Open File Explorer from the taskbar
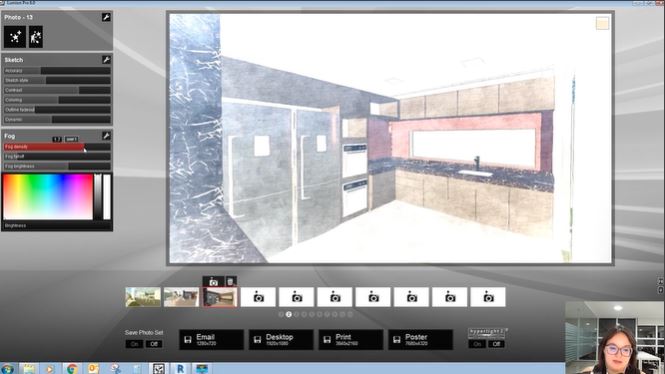This screenshot has height=374, width=665. coord(29,368)
